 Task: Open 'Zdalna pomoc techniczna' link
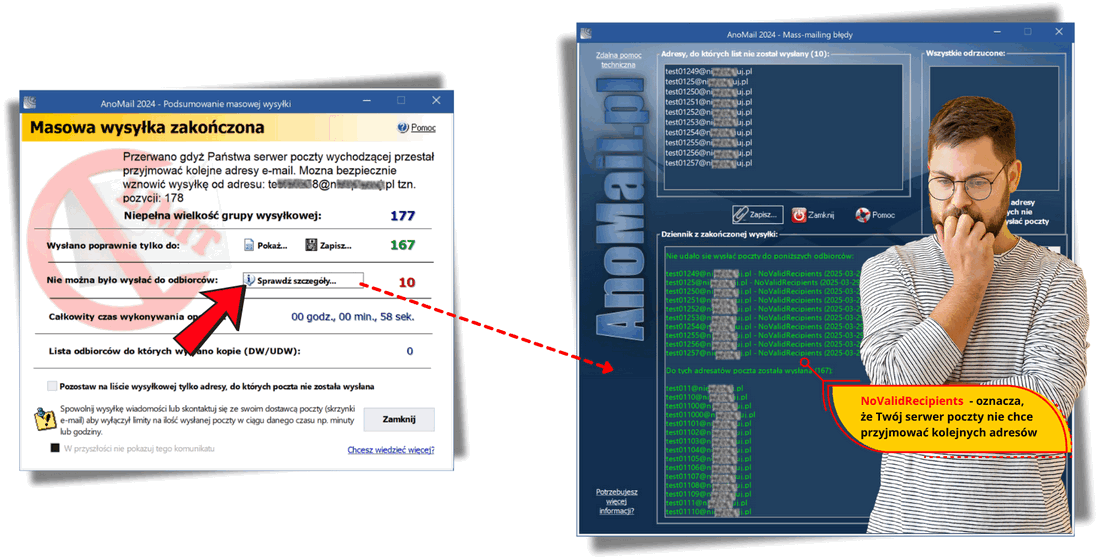pyautogui.click(x=618, y=60)
